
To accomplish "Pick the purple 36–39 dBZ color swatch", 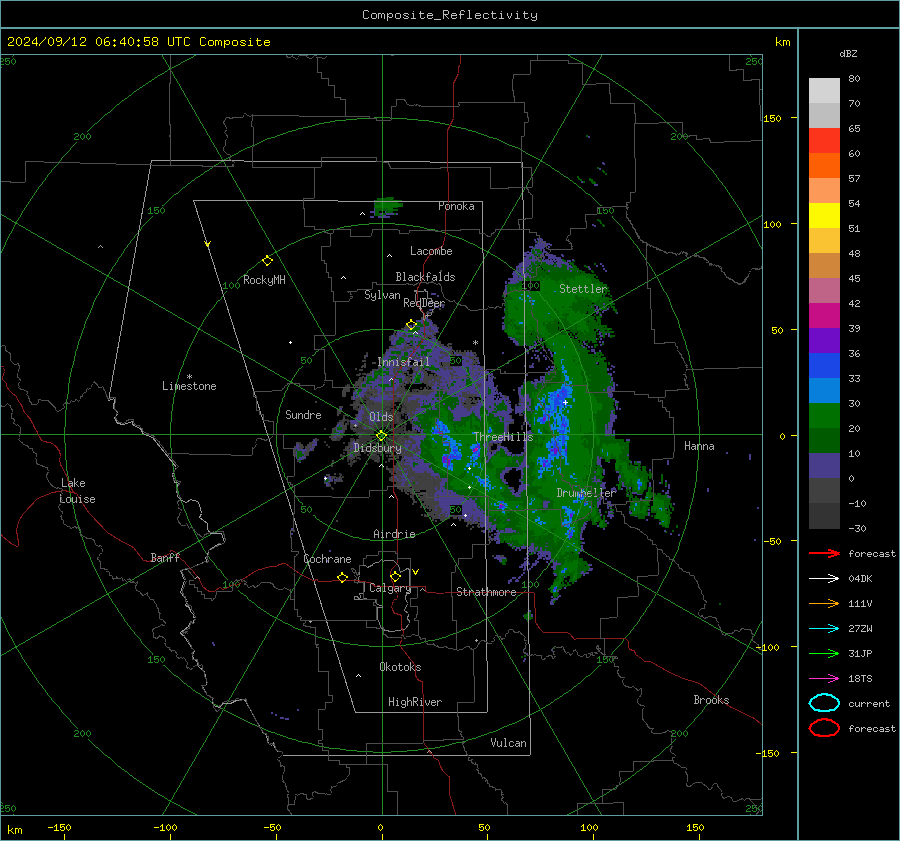I will click(x=824, y=341).
